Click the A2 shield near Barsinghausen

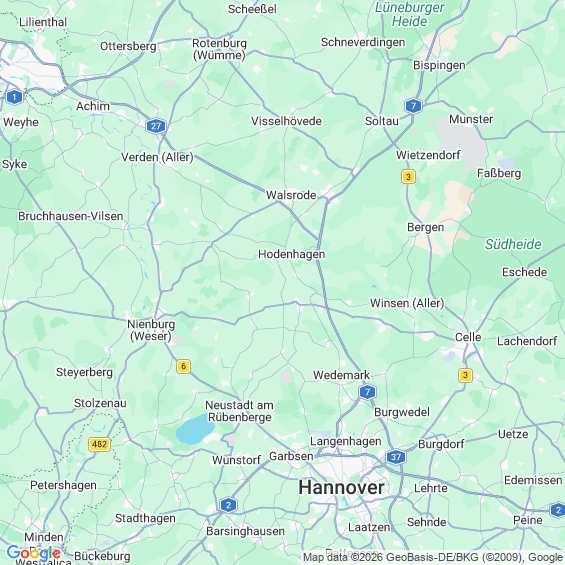point(228,505)
